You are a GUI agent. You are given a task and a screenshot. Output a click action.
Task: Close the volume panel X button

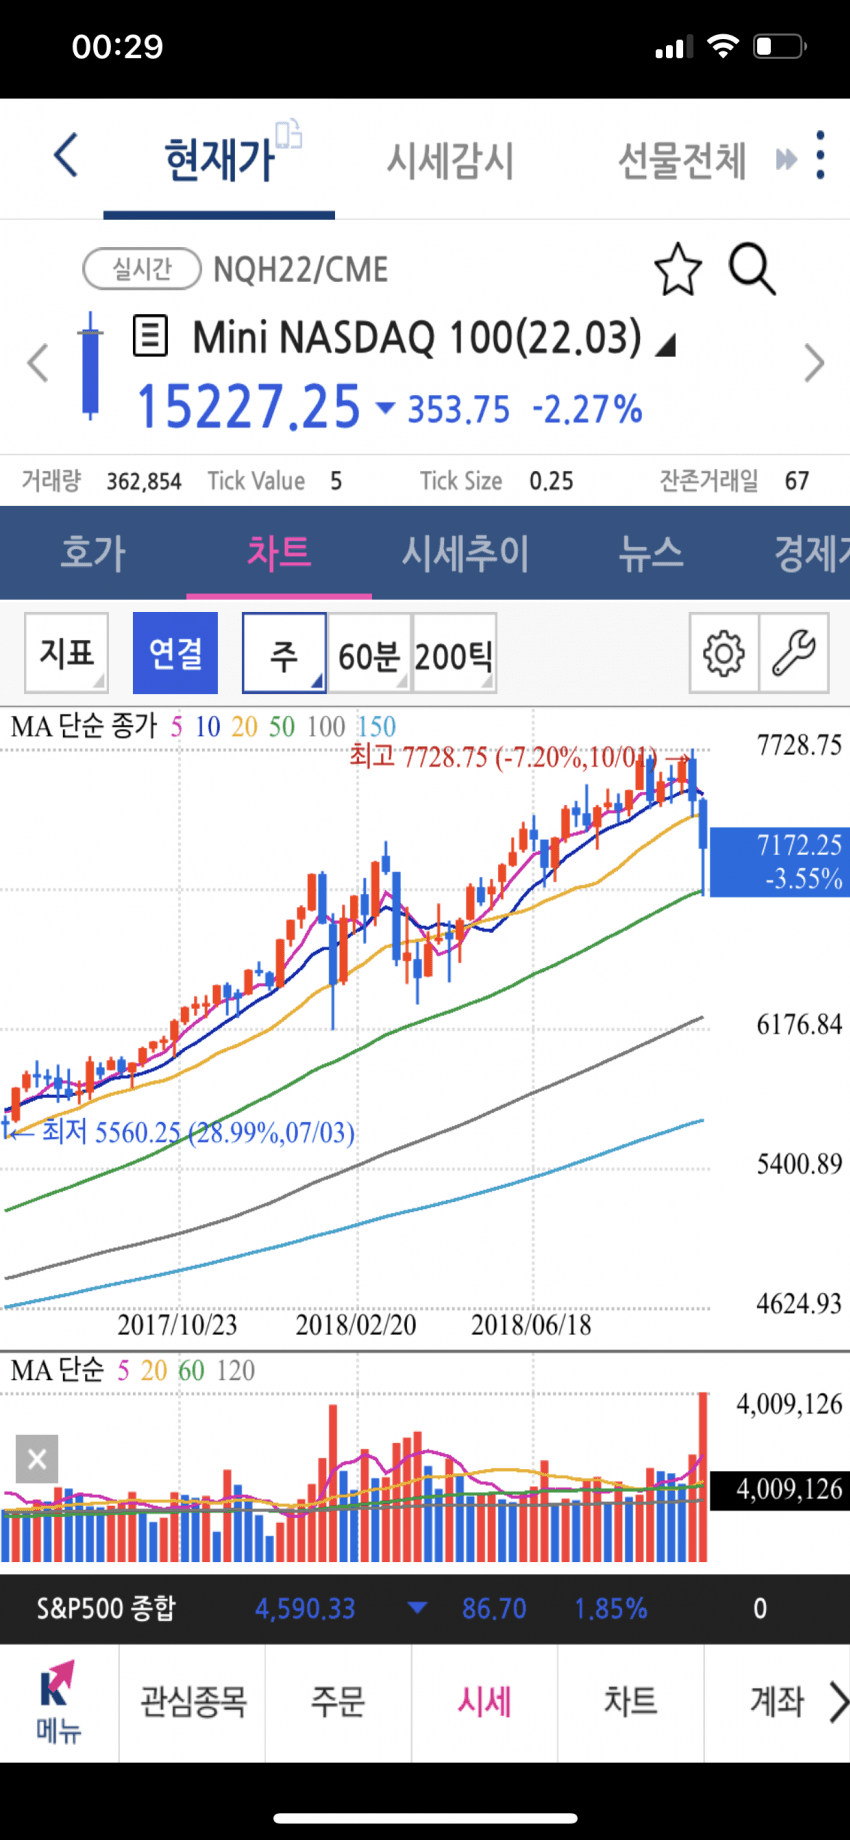click(37, 1459)
